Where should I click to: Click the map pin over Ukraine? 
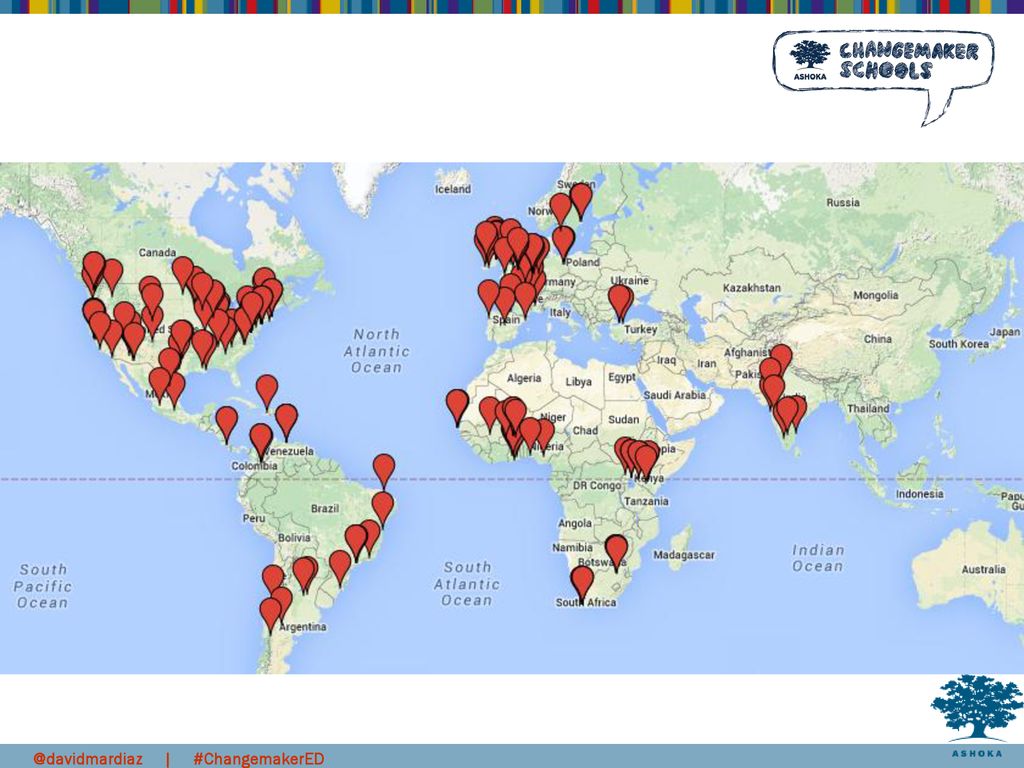pos(620,304)
